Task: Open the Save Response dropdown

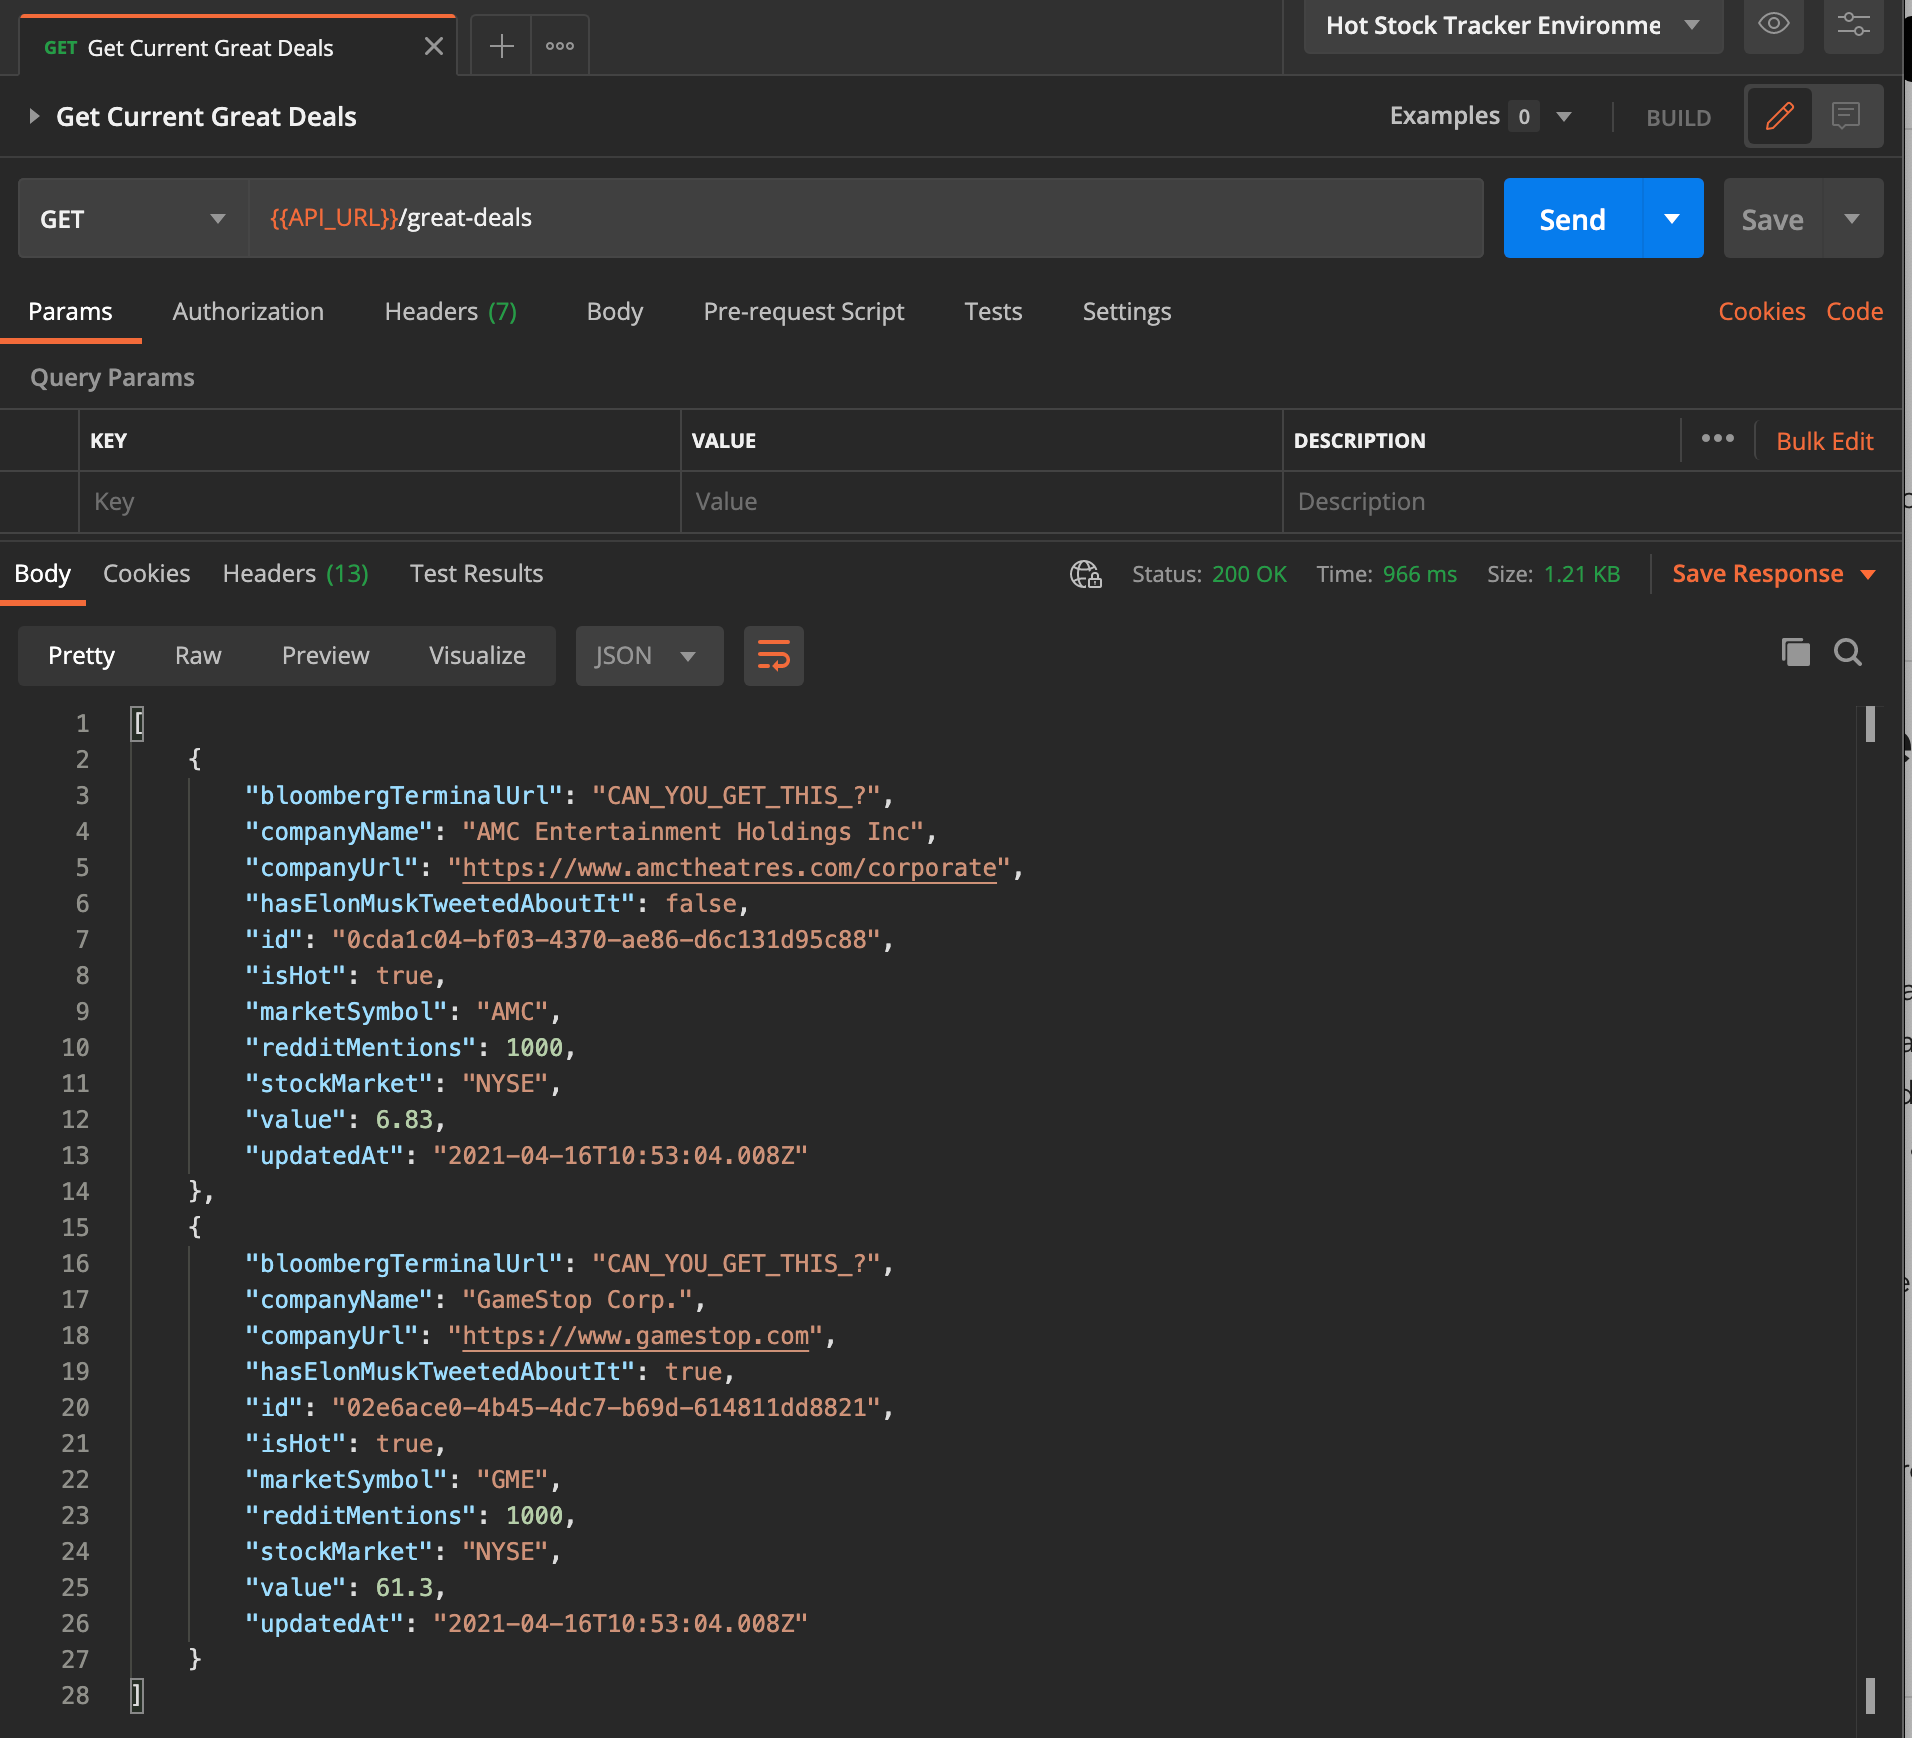Action: (x=1773, y=574)
